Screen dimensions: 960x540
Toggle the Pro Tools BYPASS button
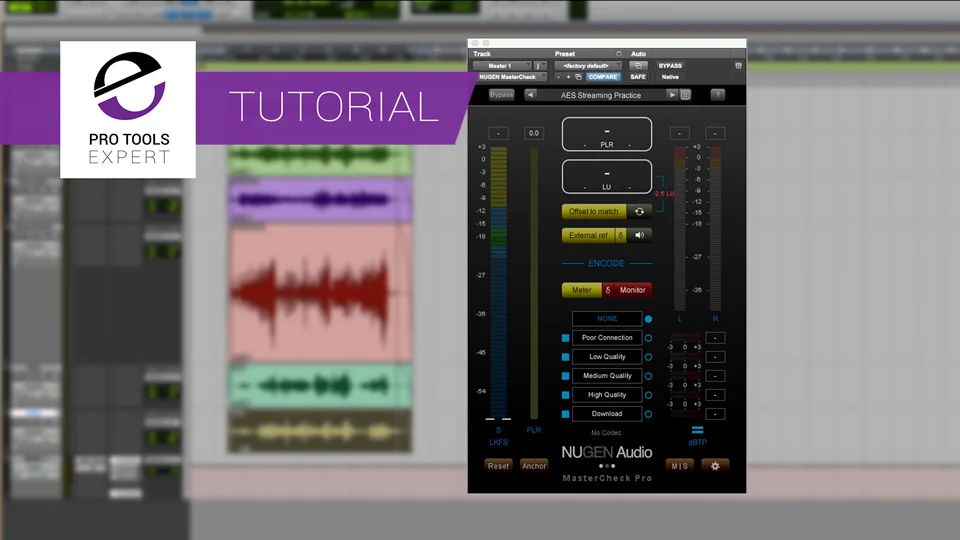tap(670, 66)
